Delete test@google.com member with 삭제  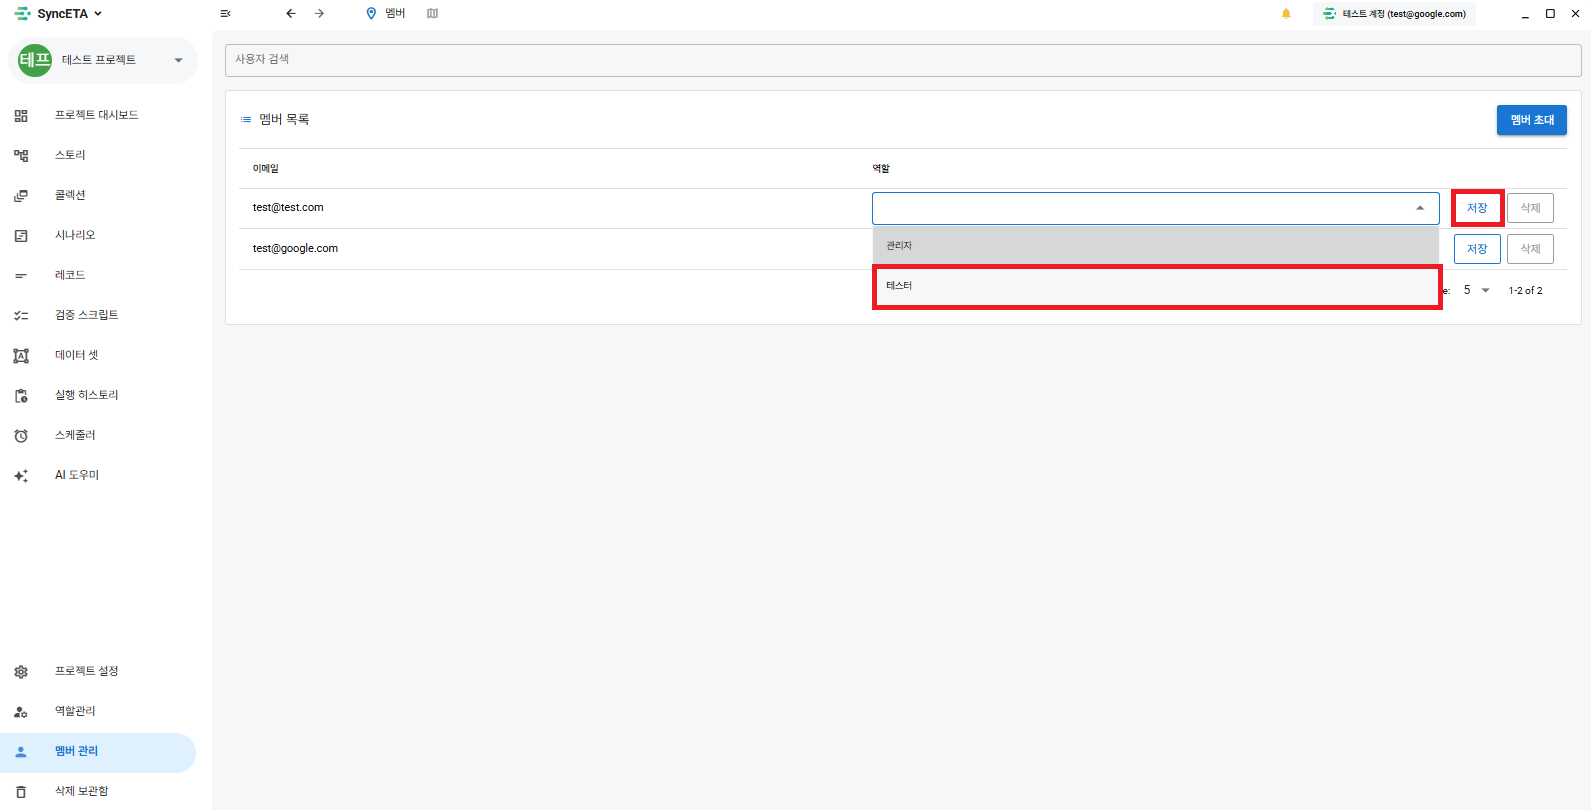pyautogui.click(x=1530, y=249)
